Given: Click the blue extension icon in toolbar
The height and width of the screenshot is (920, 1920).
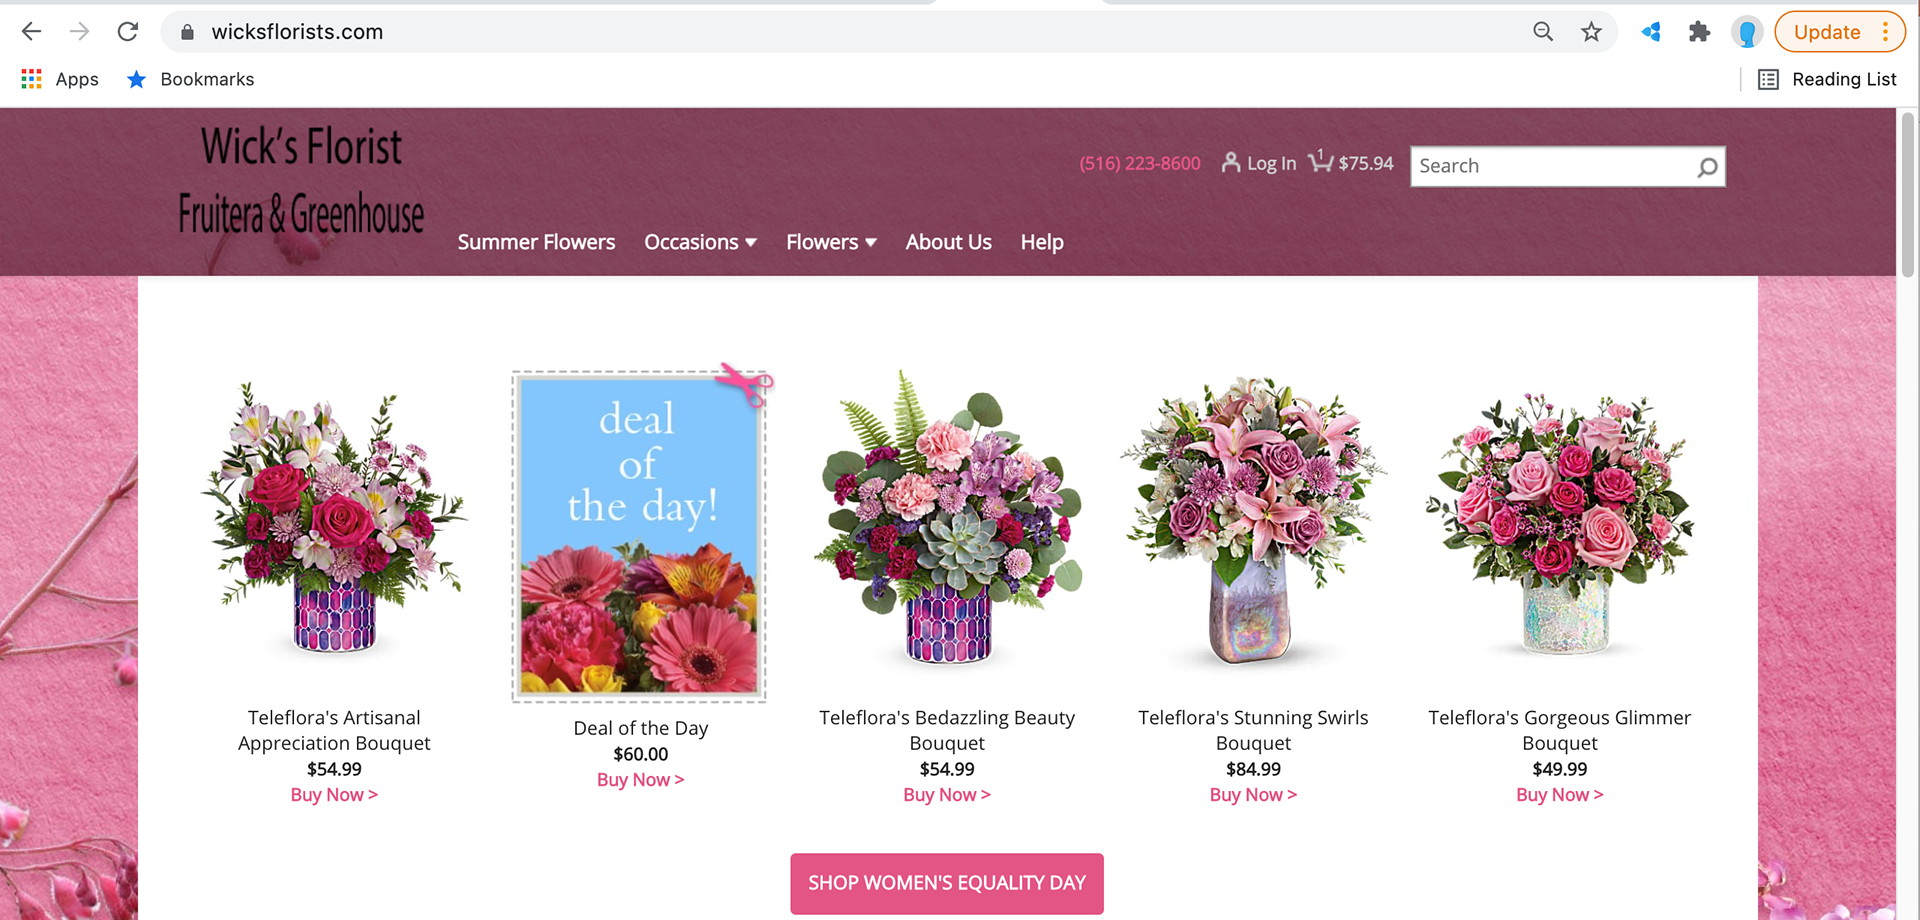Looking at the screenshot, I should 1651,32.
